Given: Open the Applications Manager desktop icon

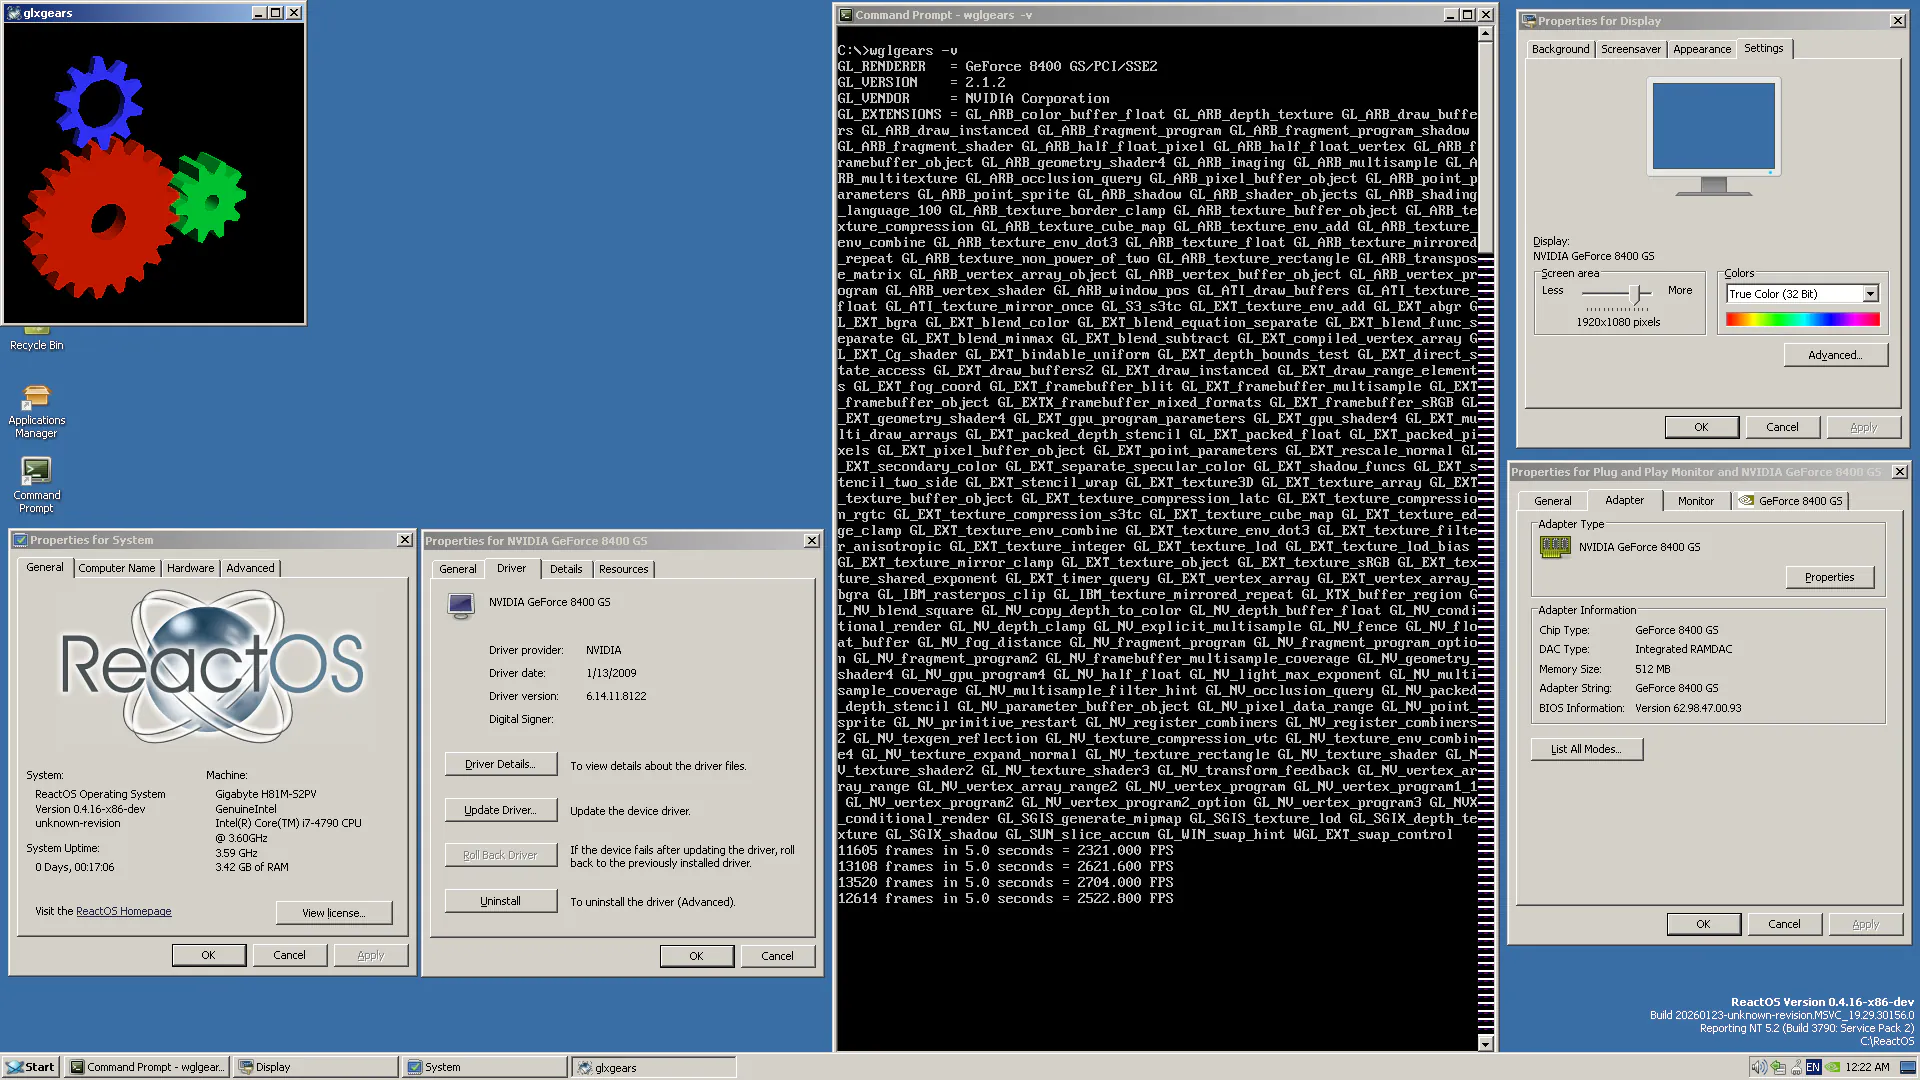Looking at the screenshot, I should pos(36,411).
